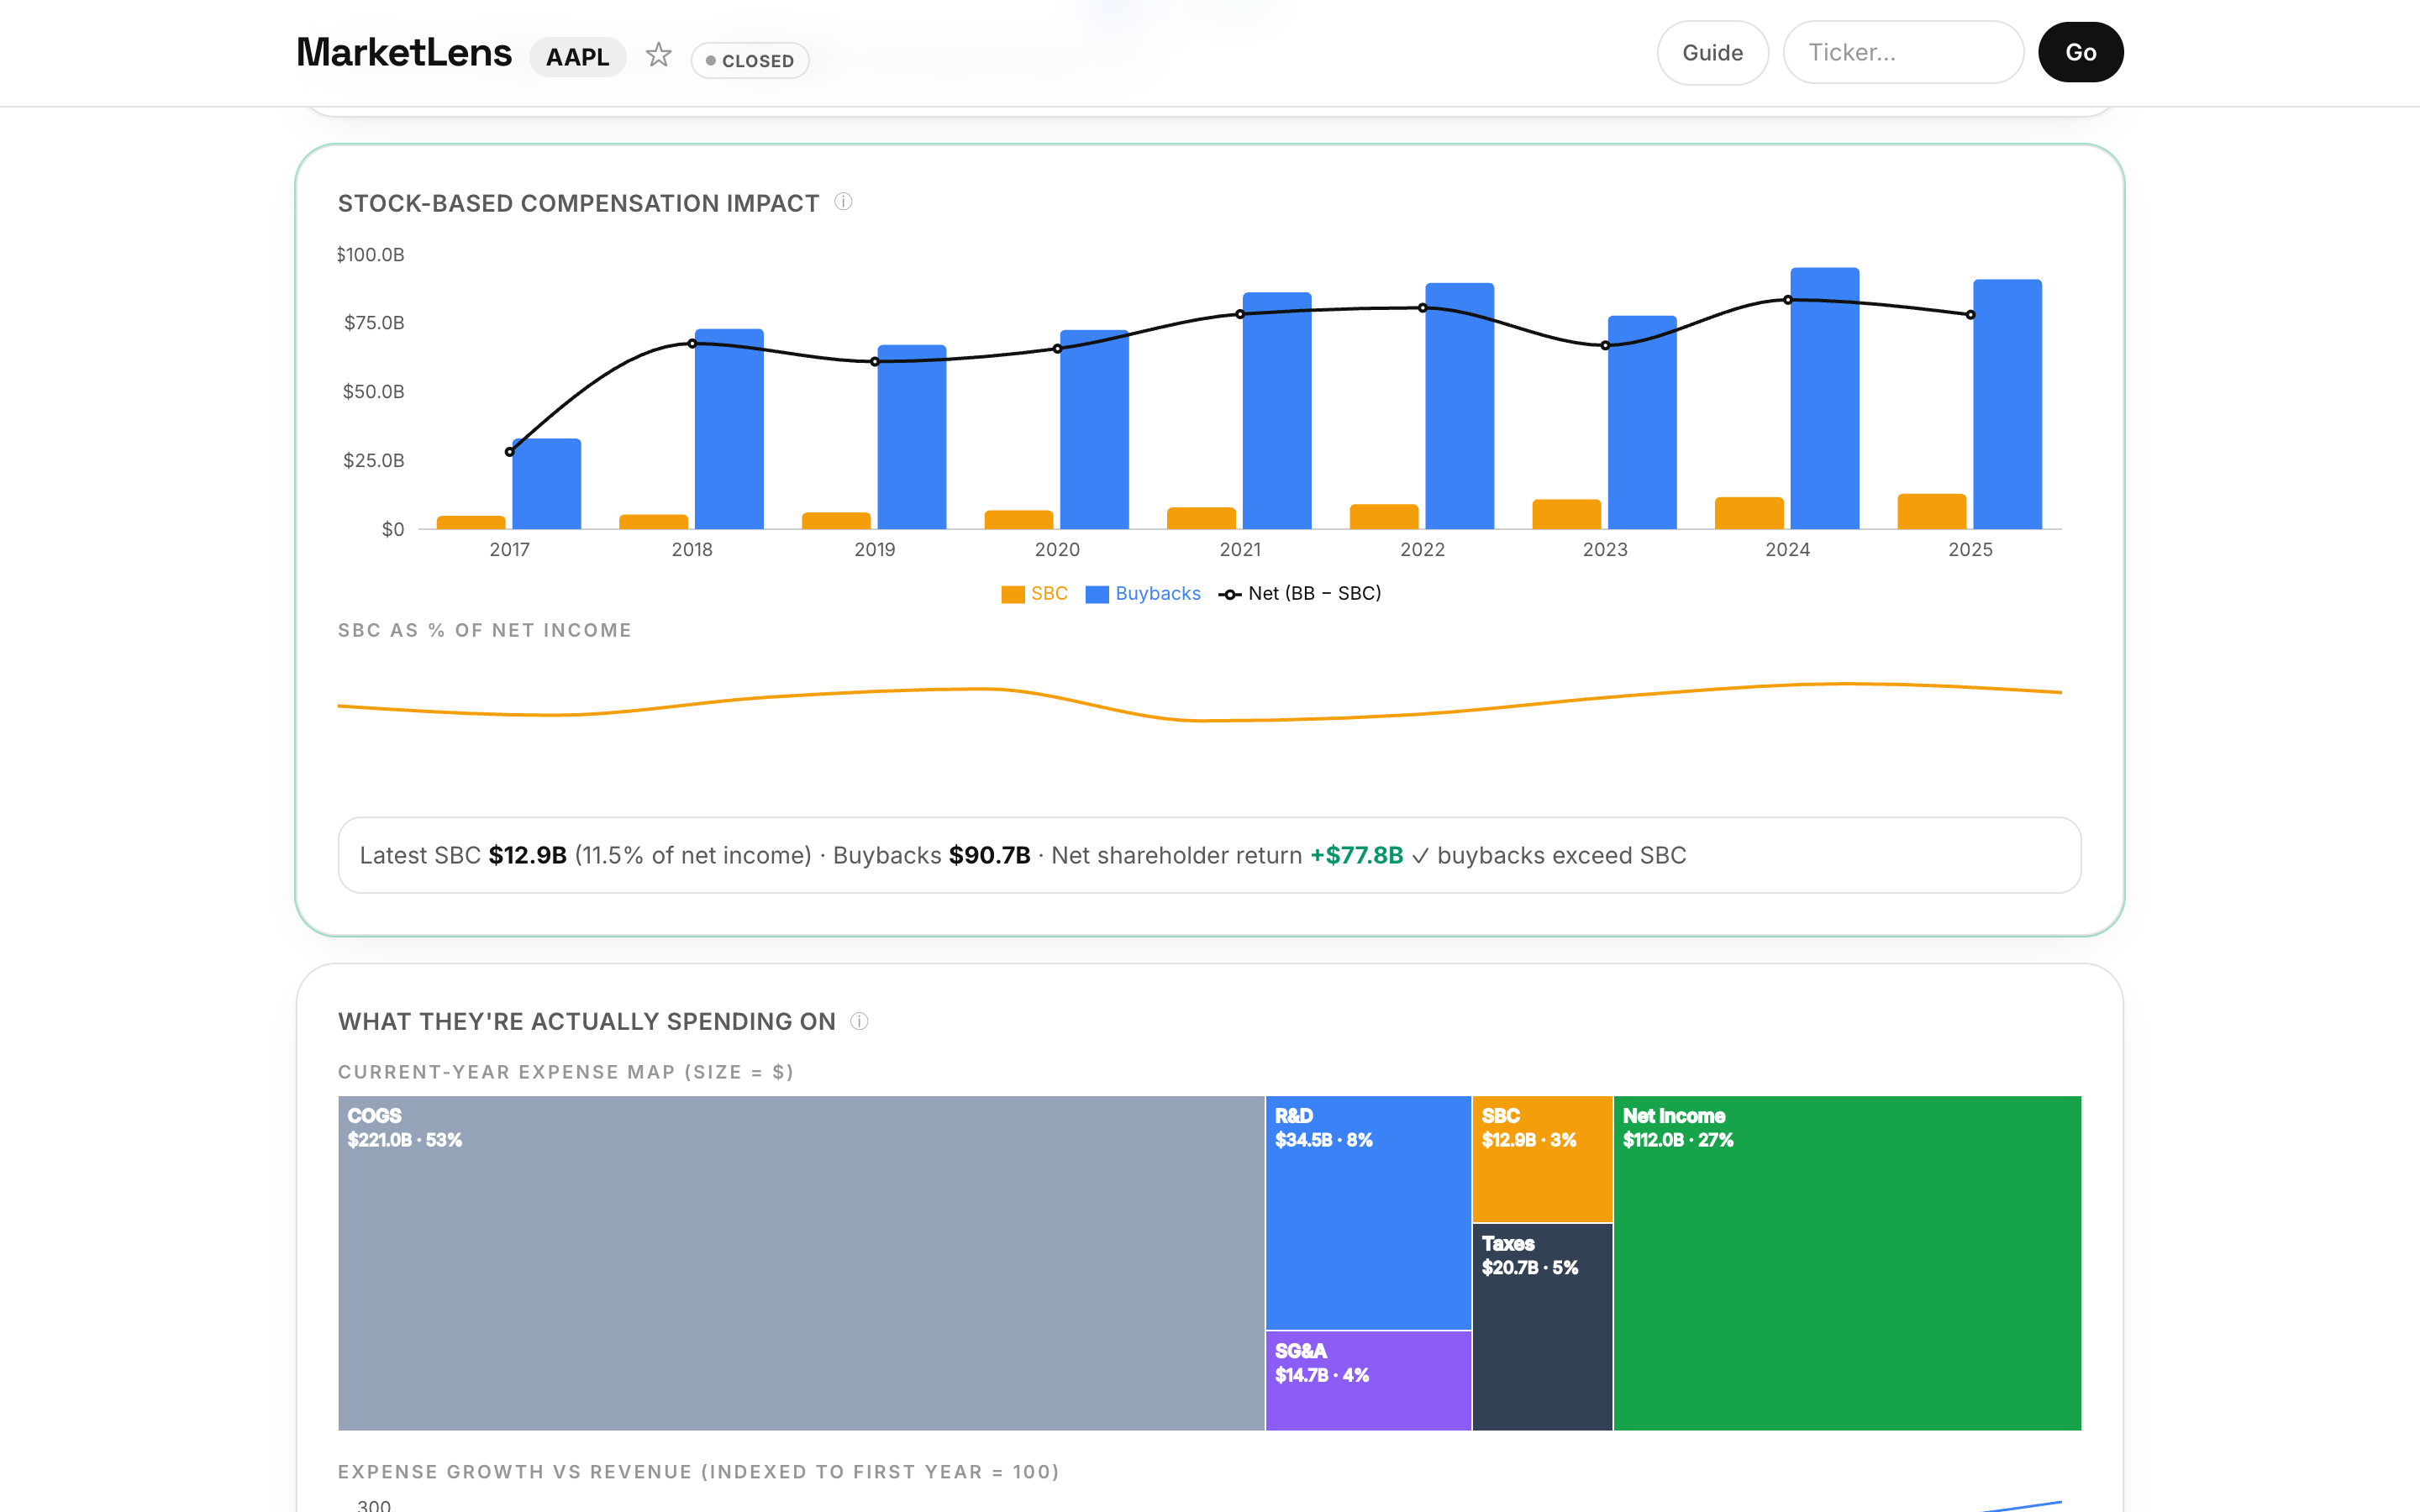
Task: Toggle the Net (BB − SBC) legend entry
Action: (x=1300, y=594)
